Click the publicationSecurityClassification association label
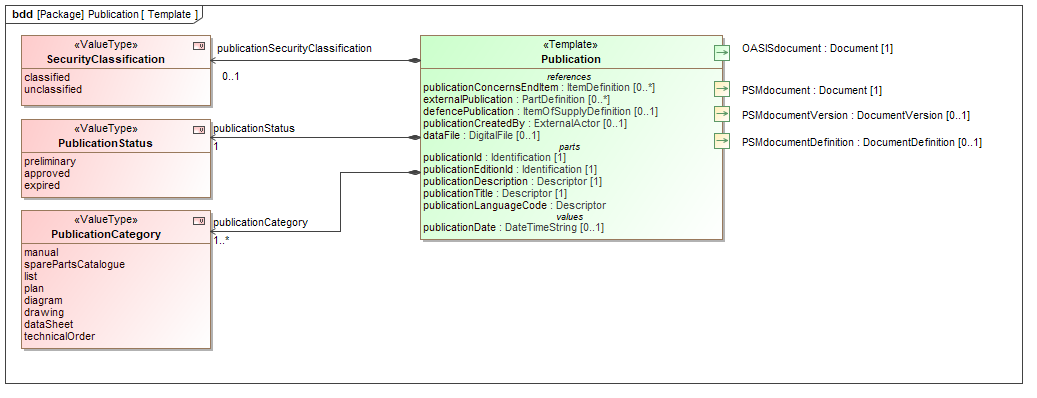The height and width of the screenshot is (398, 1037). (x=294, y=48)
